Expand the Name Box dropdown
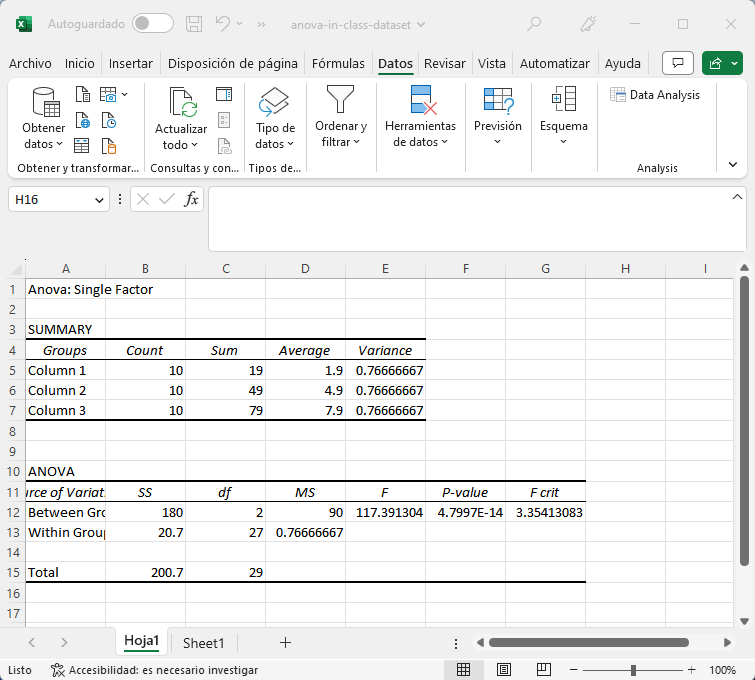This screenshot has height=680, width=755. (x=99, y=200)
